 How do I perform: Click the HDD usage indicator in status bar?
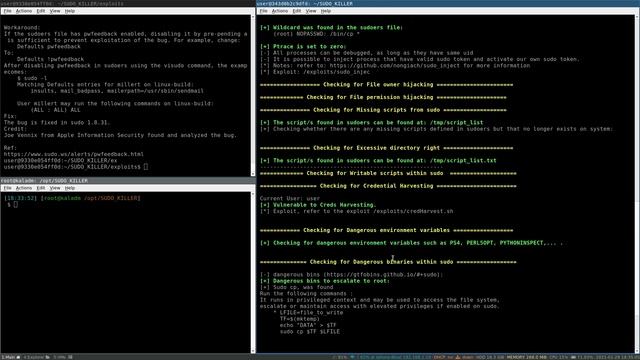[490, 357]
